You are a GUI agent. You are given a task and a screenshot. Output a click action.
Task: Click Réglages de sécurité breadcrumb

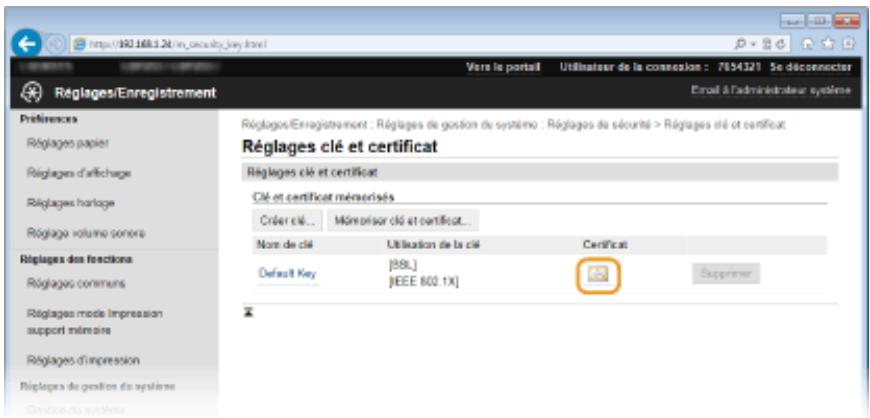point(598,125)
